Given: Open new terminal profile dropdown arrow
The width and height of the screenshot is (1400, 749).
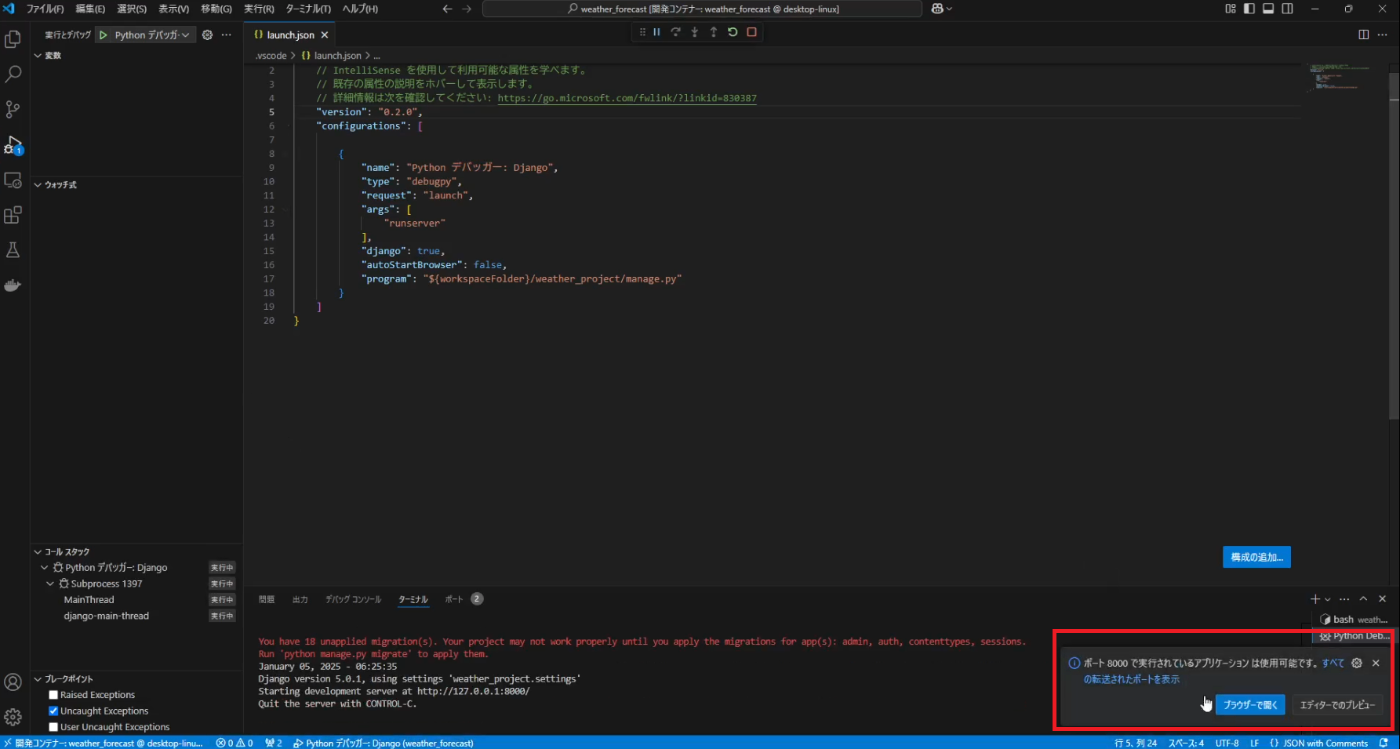Looking at the screenshot, I should pyautogui.click(x=1328, y=599).
